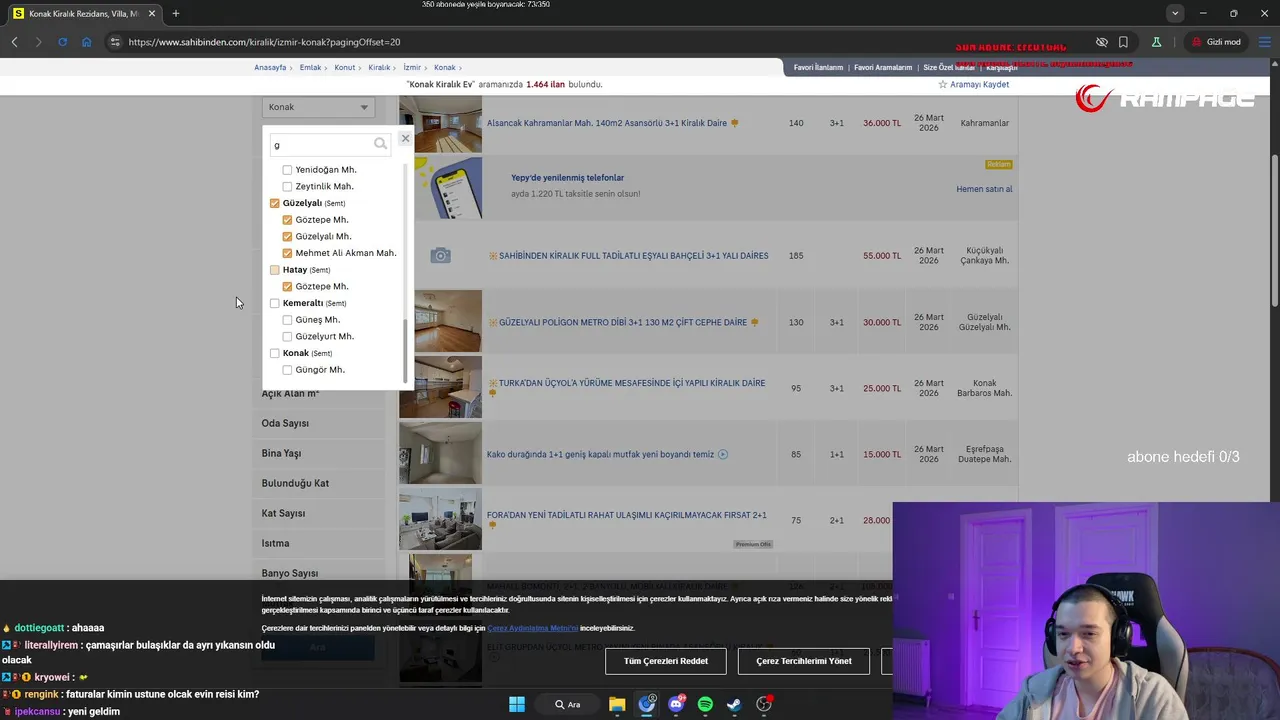This screenshot has height=720, width=1280.
Task: Open Discord from the taskbar
Action: coord(676,704)
